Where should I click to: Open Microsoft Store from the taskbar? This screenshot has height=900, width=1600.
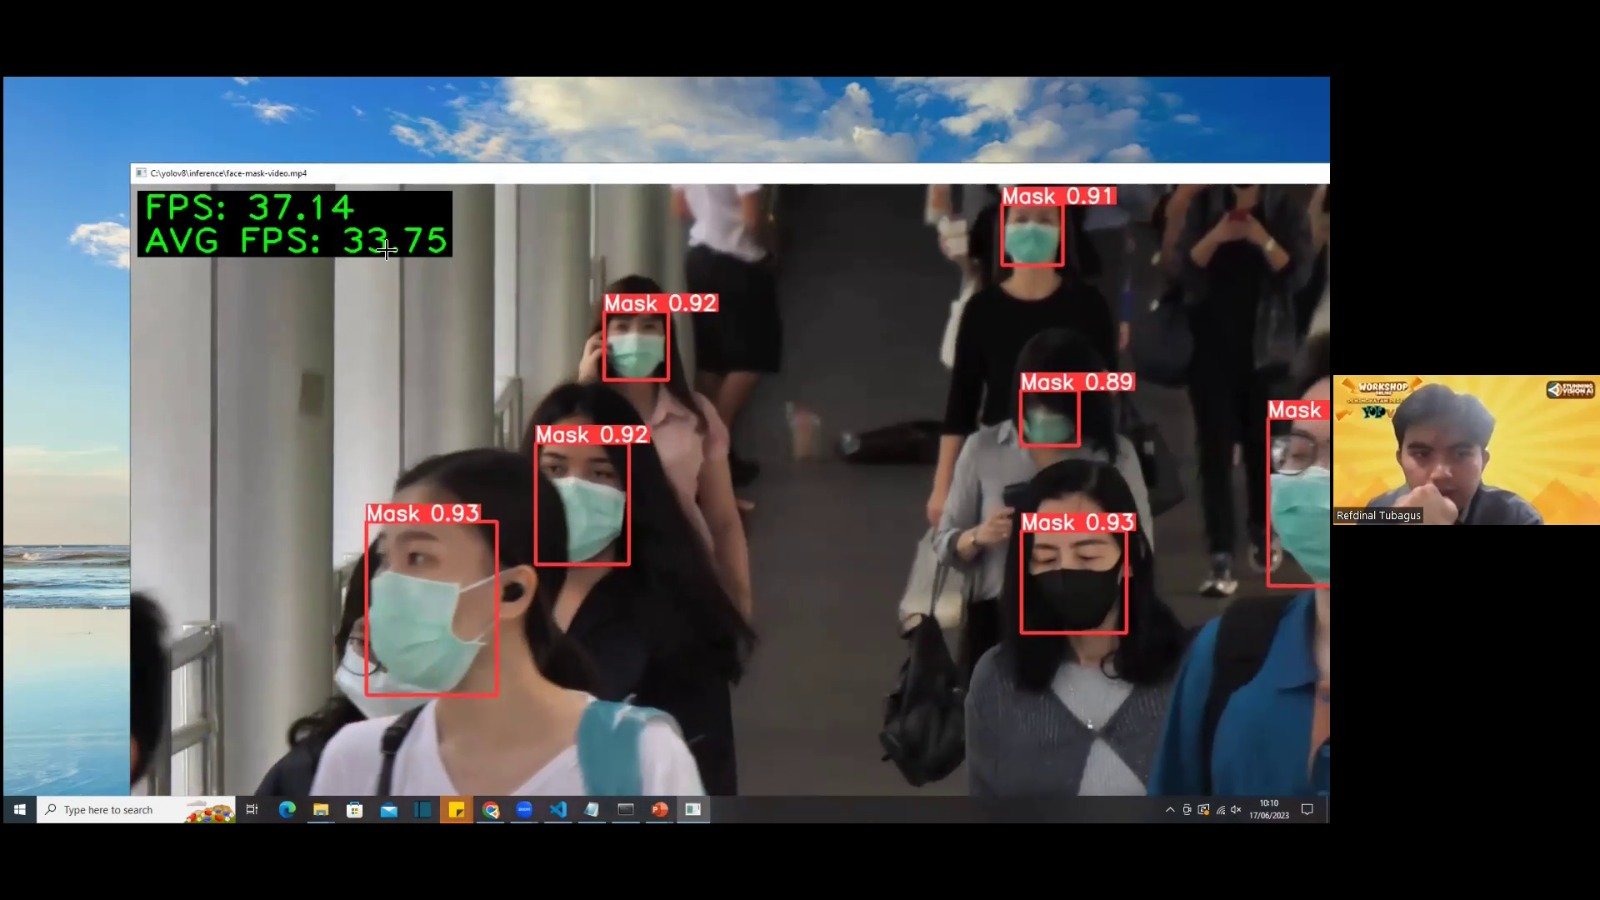click(355, 810)
